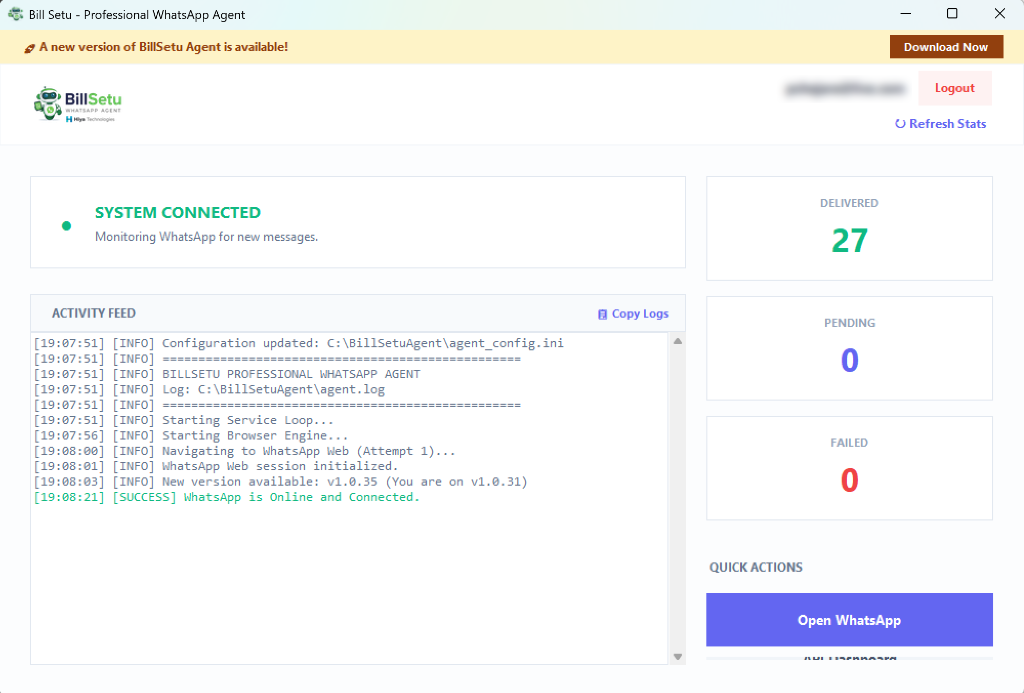Click the 'Monitoring WhatsApp for new messages' text
The width and height of the screenshot is (1024, 693).
(x=206, y=236)
